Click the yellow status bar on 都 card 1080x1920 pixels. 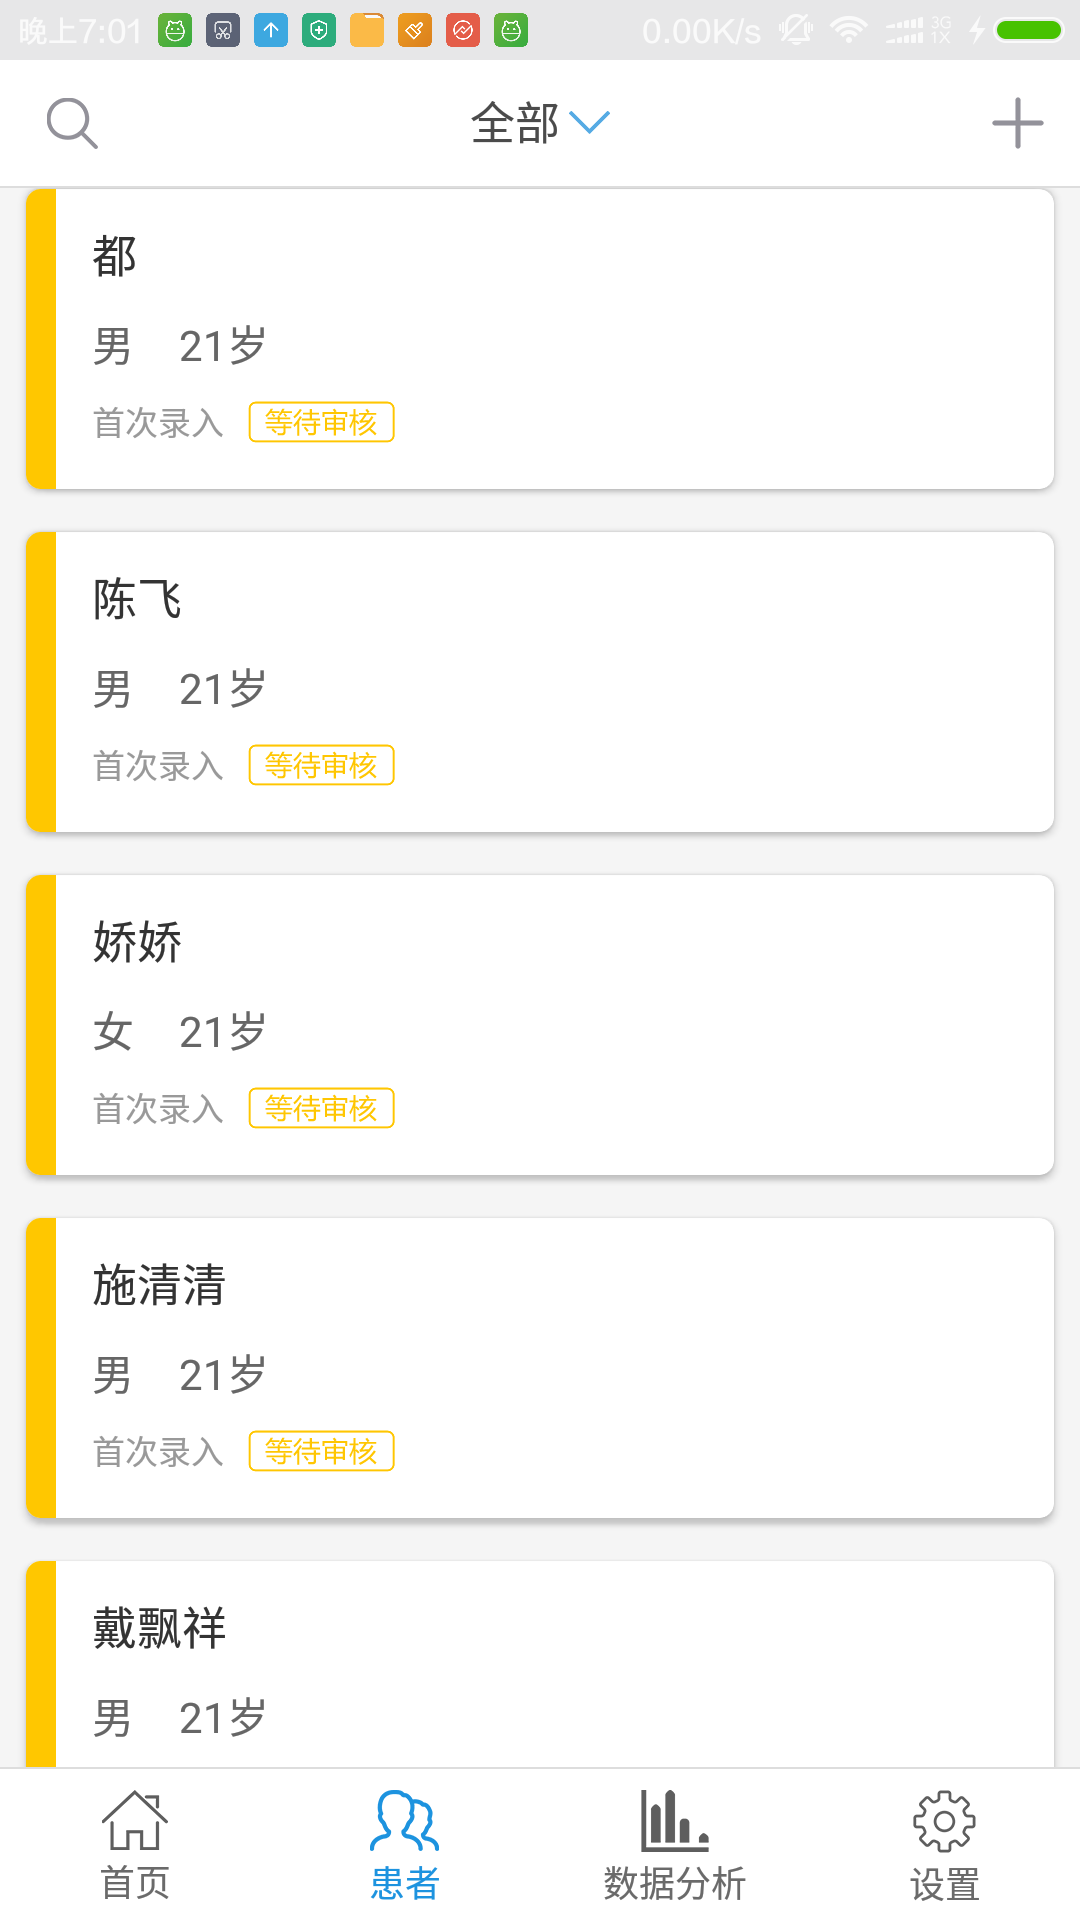point(41,339)
